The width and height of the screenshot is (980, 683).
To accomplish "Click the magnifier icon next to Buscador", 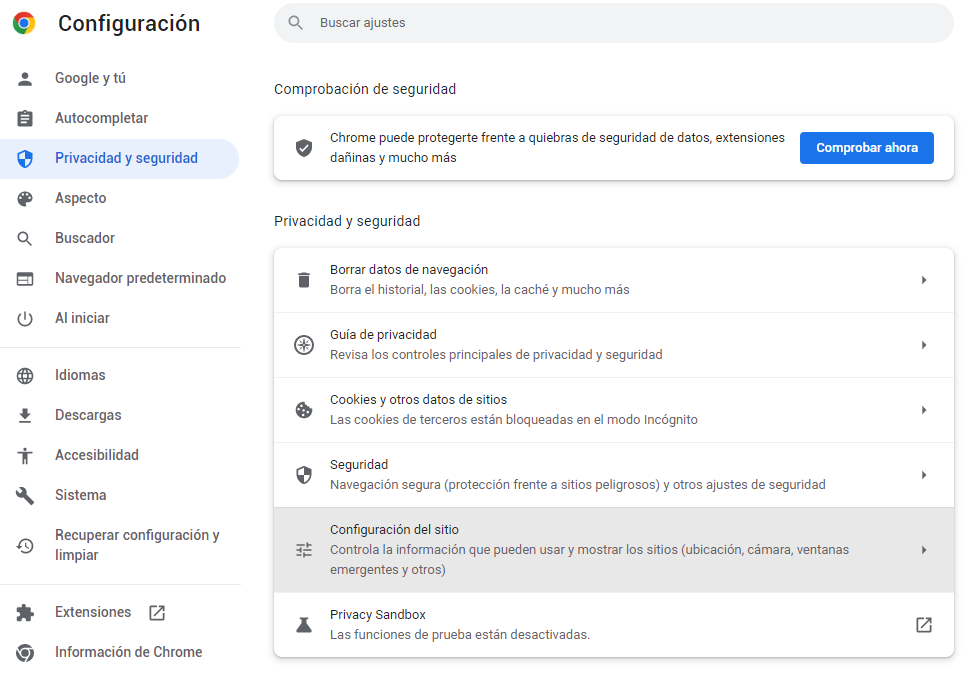I will click(x=25, y=239).
